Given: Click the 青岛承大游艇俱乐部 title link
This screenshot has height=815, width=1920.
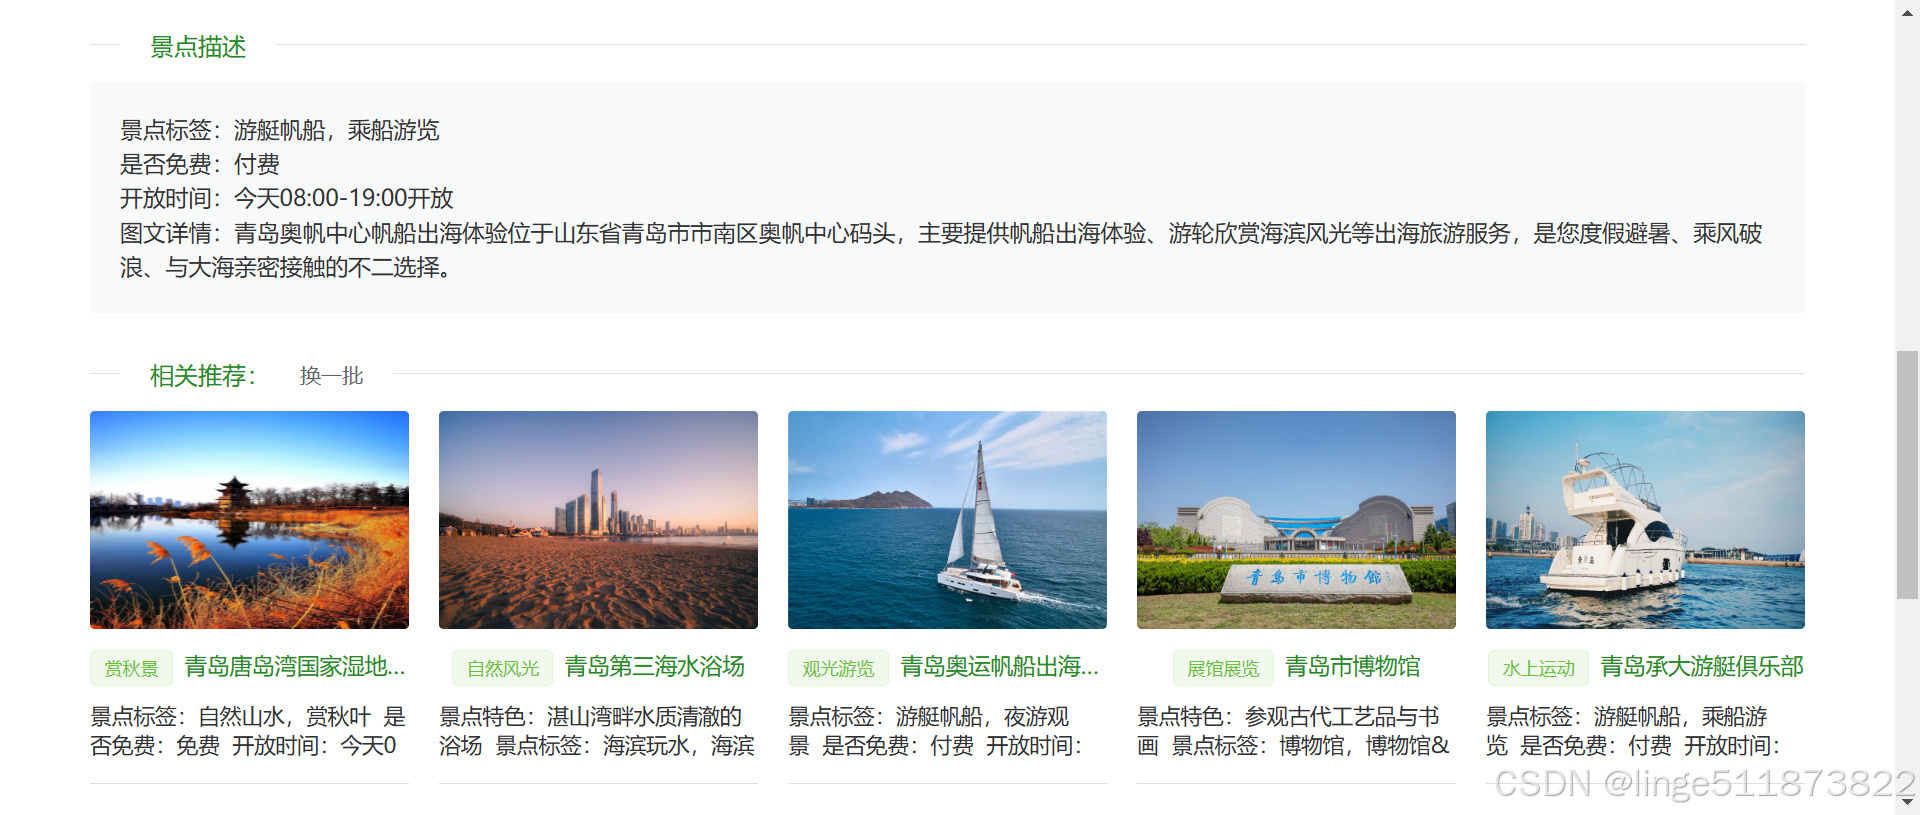Looking at the screenshot, I should click(x=1702, y=667).
